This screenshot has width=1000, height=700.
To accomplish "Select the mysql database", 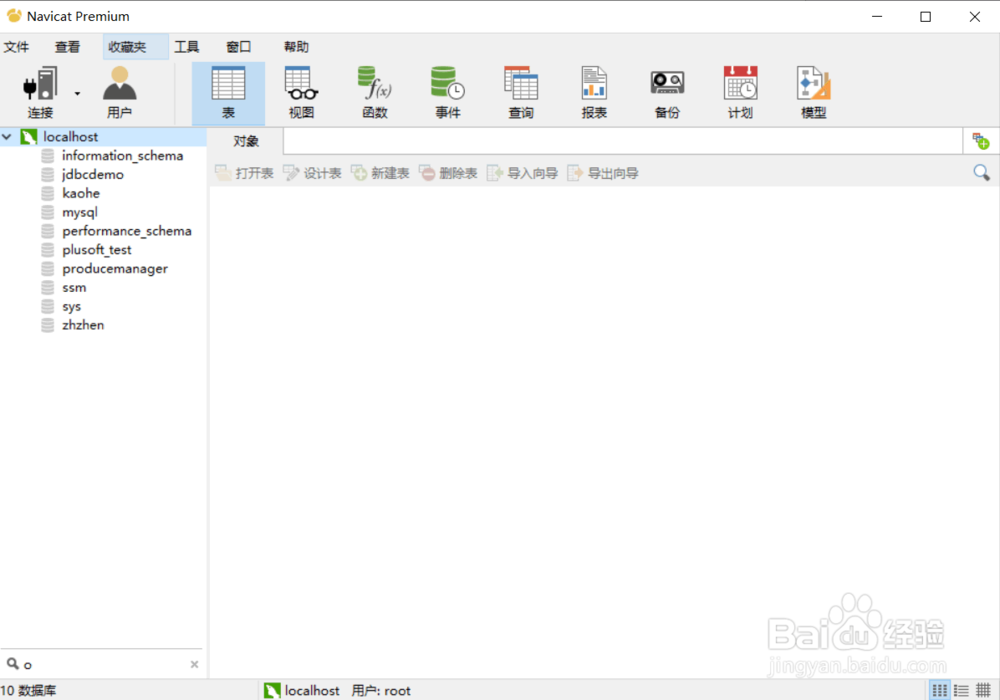I will click(80, 212).
